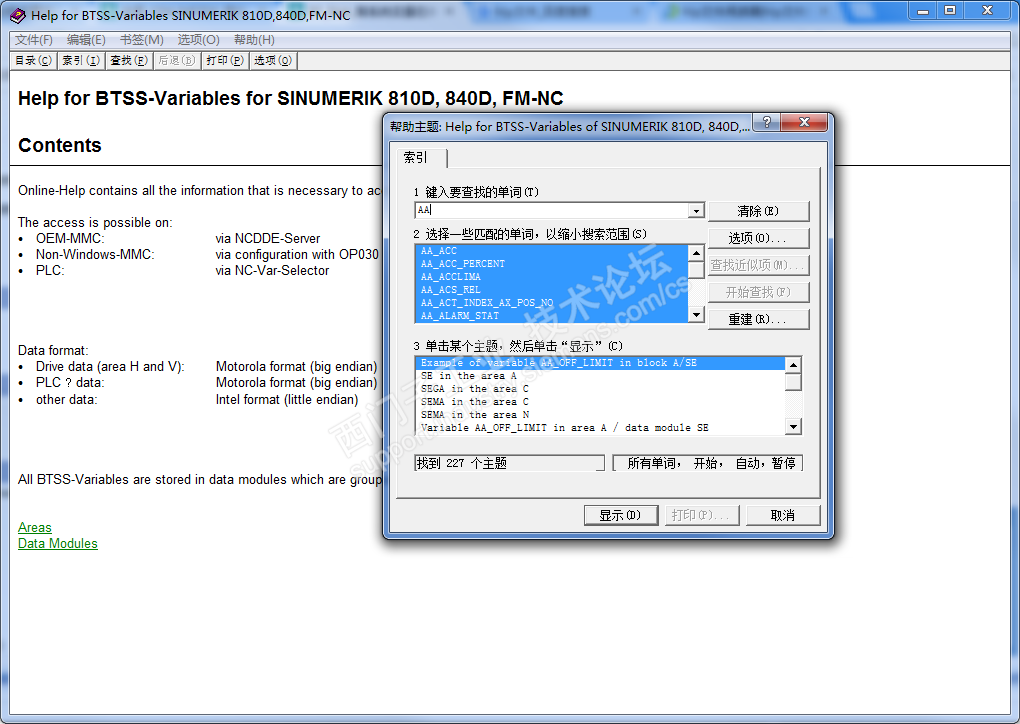Minimize the Help for BTSS-Variables window

pyautogui.click(x=923, y=11)
